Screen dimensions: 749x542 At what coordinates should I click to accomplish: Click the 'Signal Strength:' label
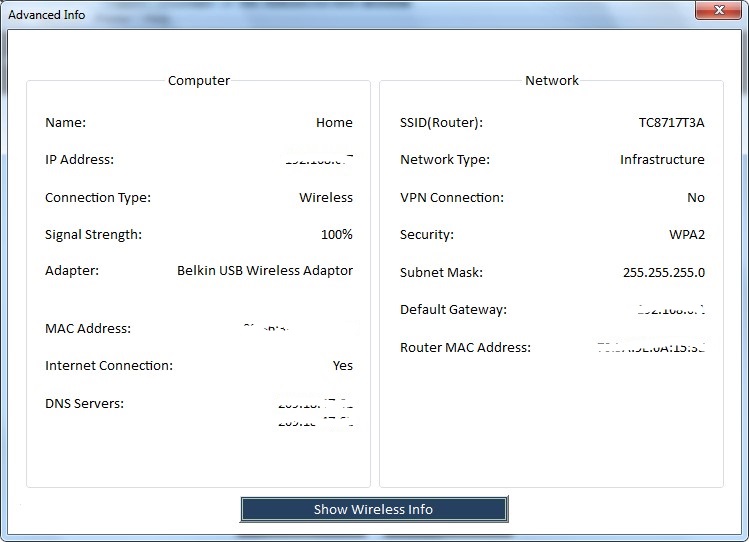(93, 235)
